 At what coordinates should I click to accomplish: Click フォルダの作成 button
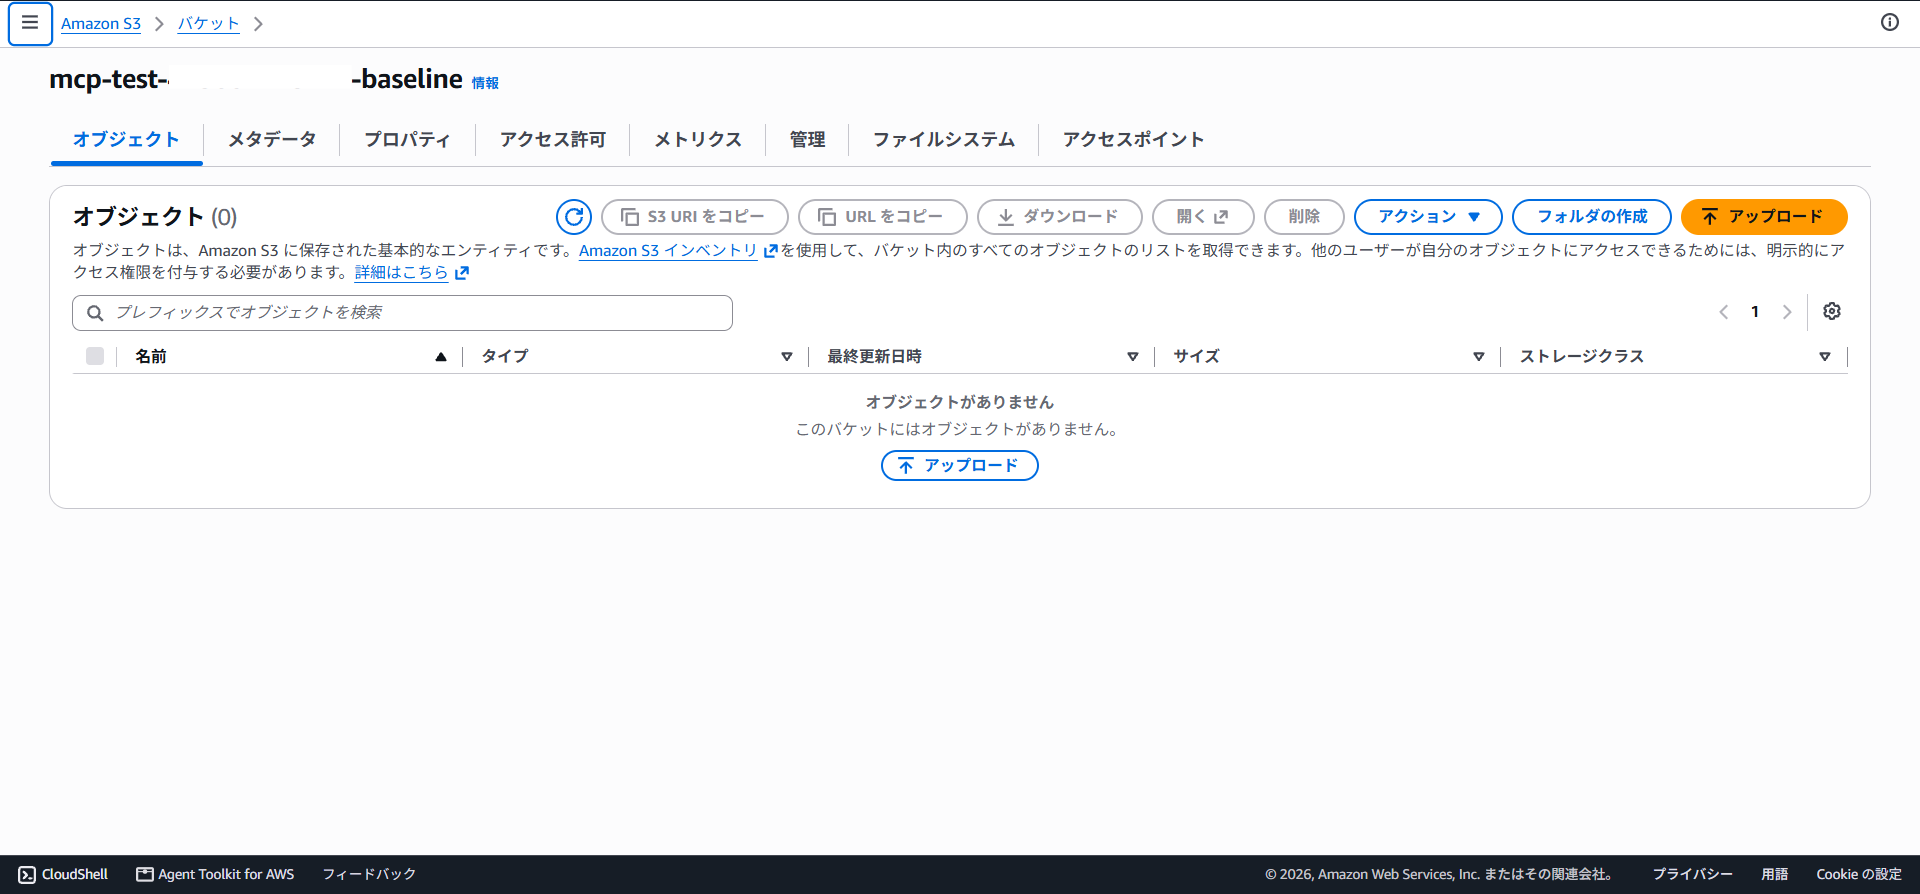pos(1592,216)
